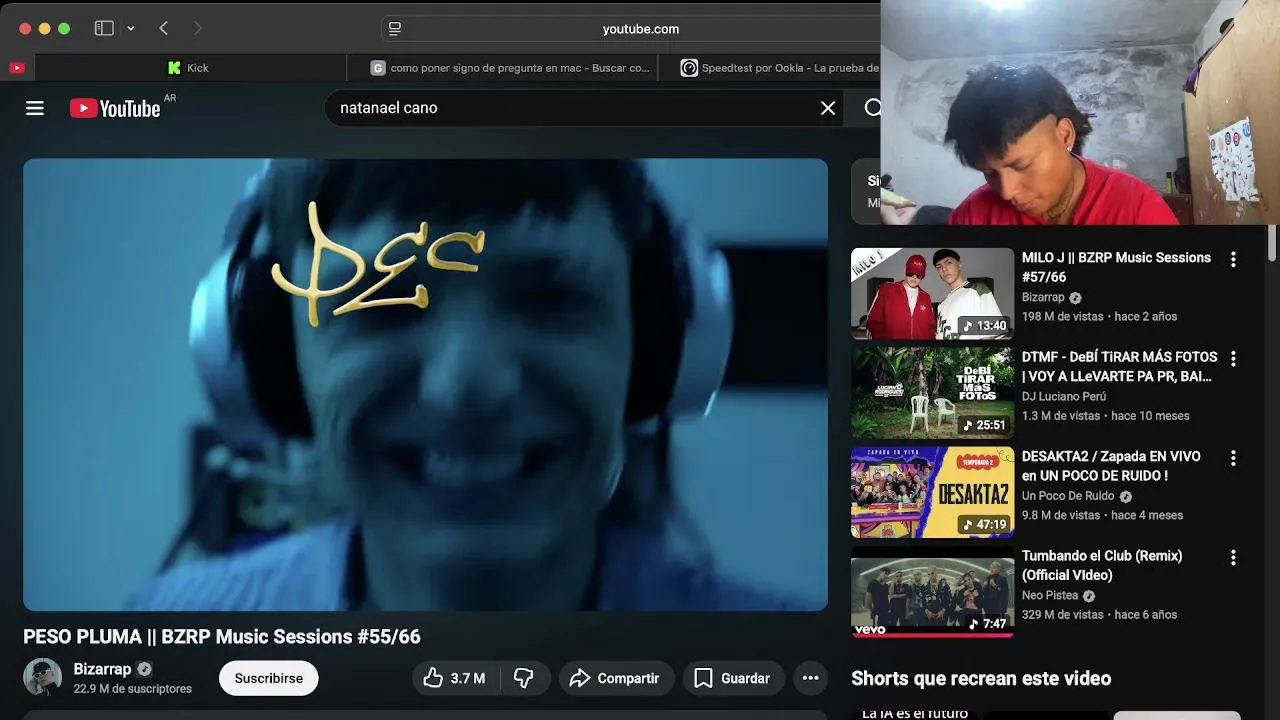Viewport: 1280px width, 720px height.
Task: Go back in Safari
Action: pos(163,28)
